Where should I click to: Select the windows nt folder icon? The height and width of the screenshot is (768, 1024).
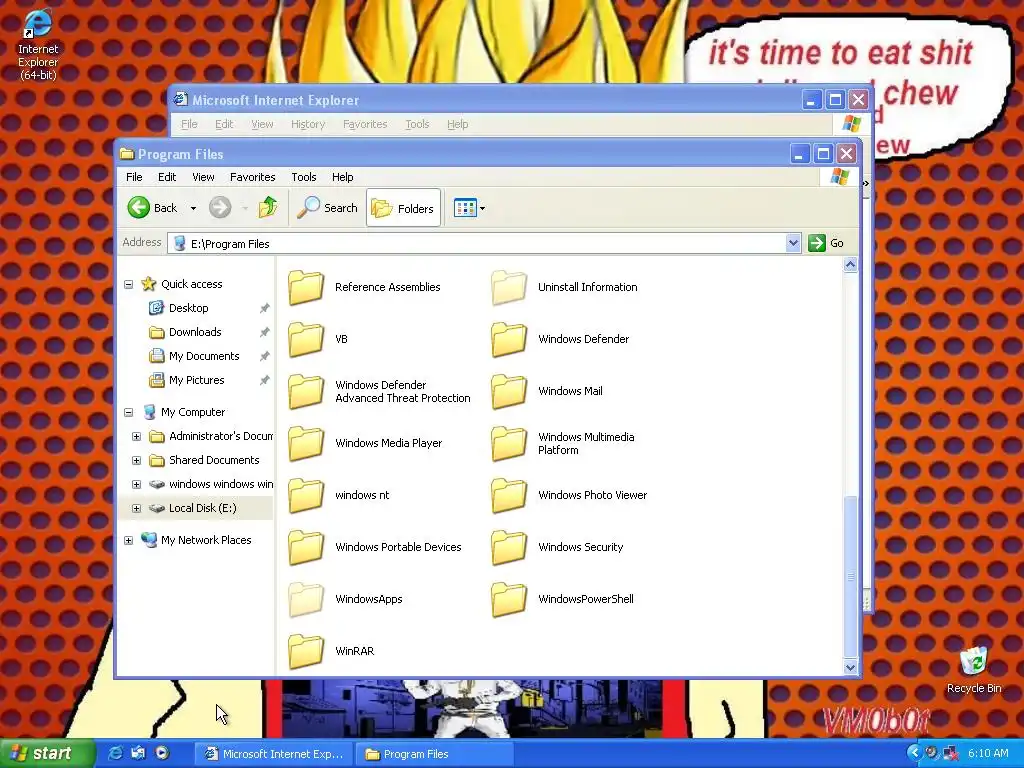306,495
